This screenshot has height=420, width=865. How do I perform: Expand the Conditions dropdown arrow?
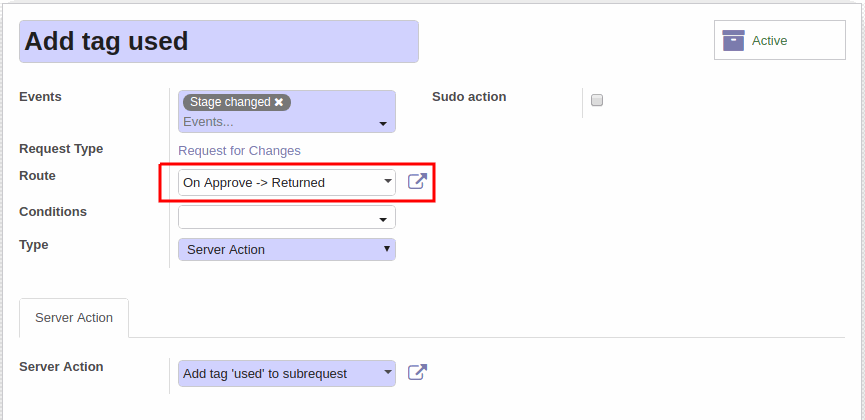point(383,220)
